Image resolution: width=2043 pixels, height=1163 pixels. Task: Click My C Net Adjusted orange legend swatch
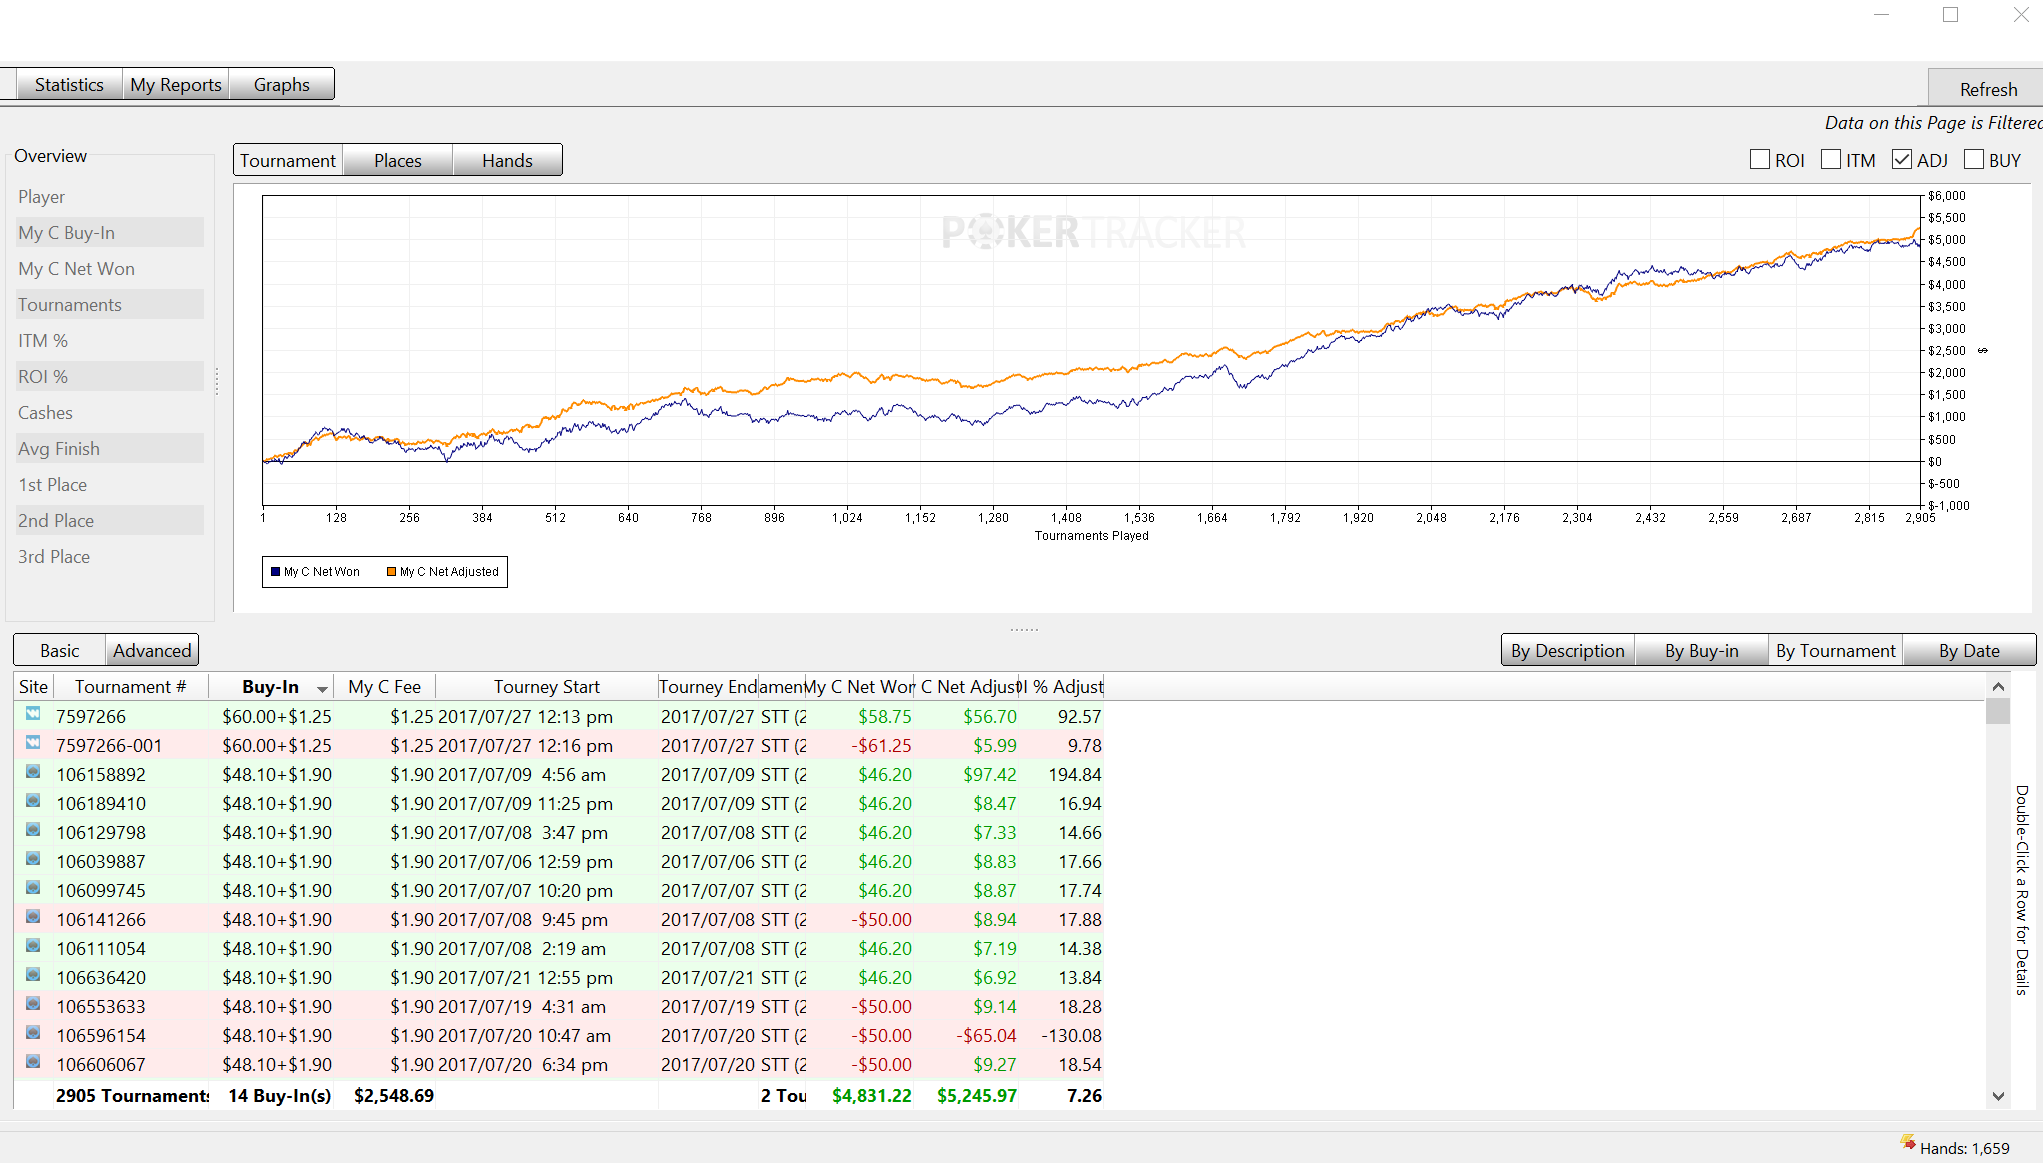tap(391, 572)
